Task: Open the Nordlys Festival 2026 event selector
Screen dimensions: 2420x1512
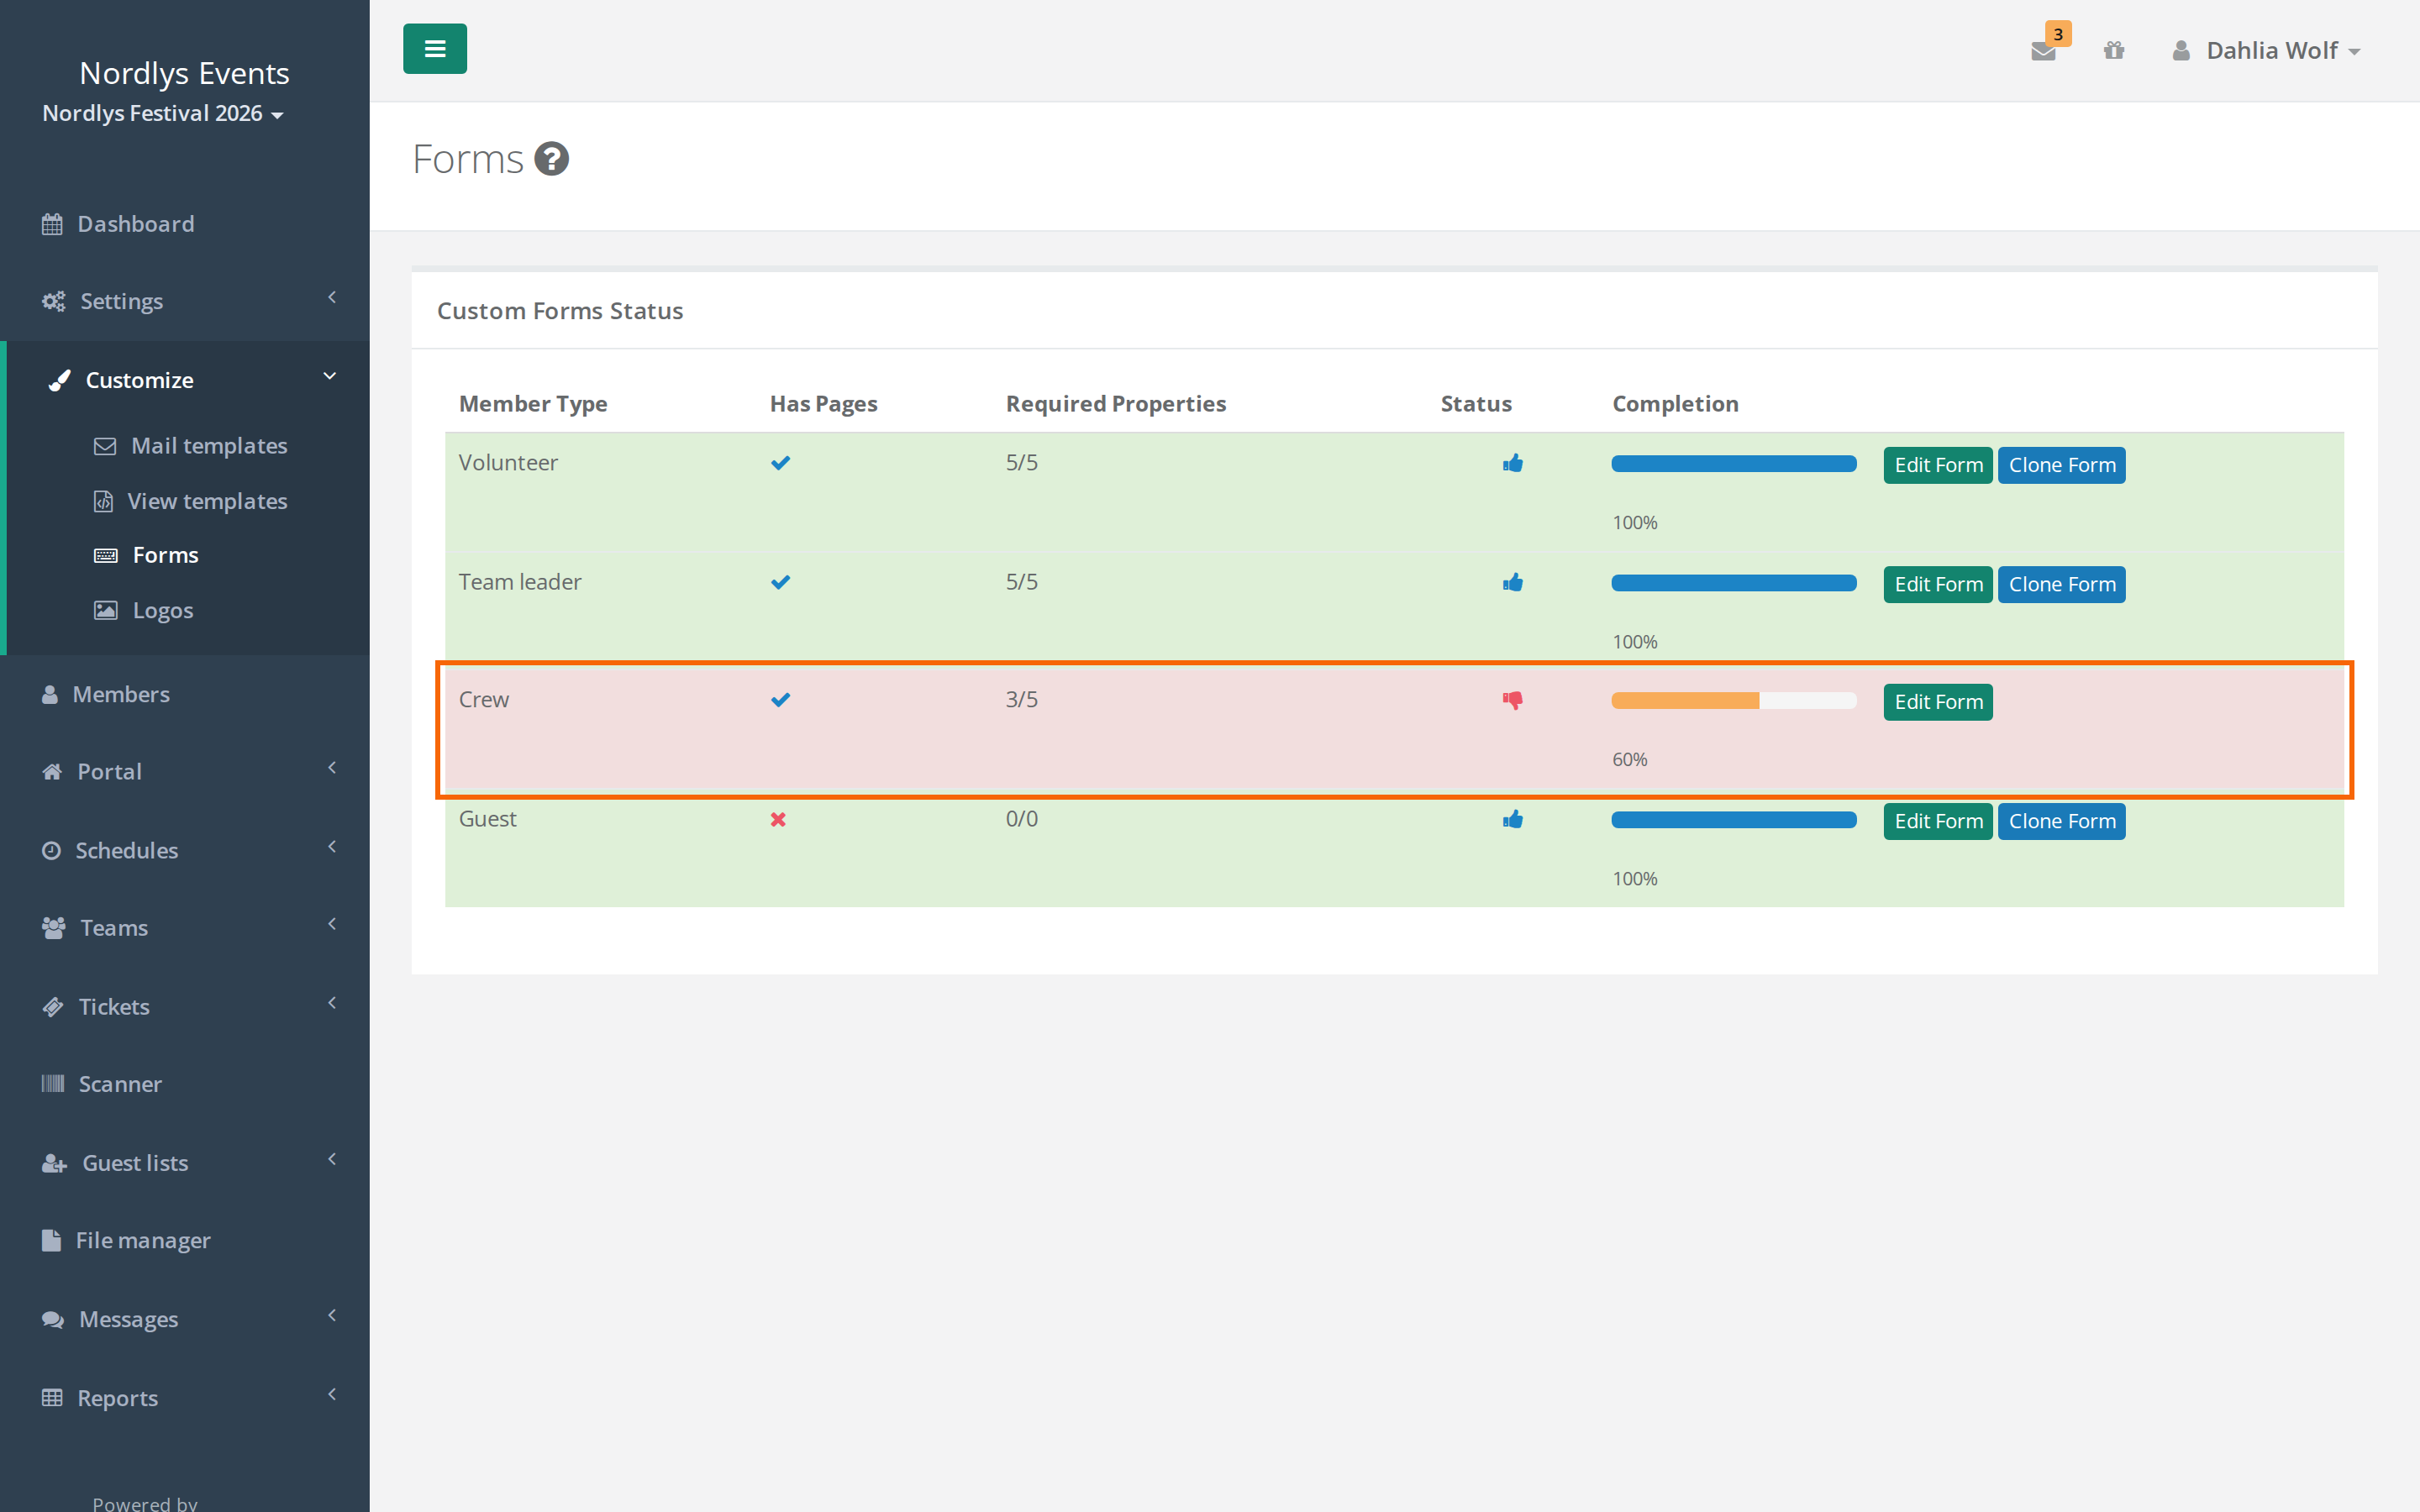Action: [163, 113]
